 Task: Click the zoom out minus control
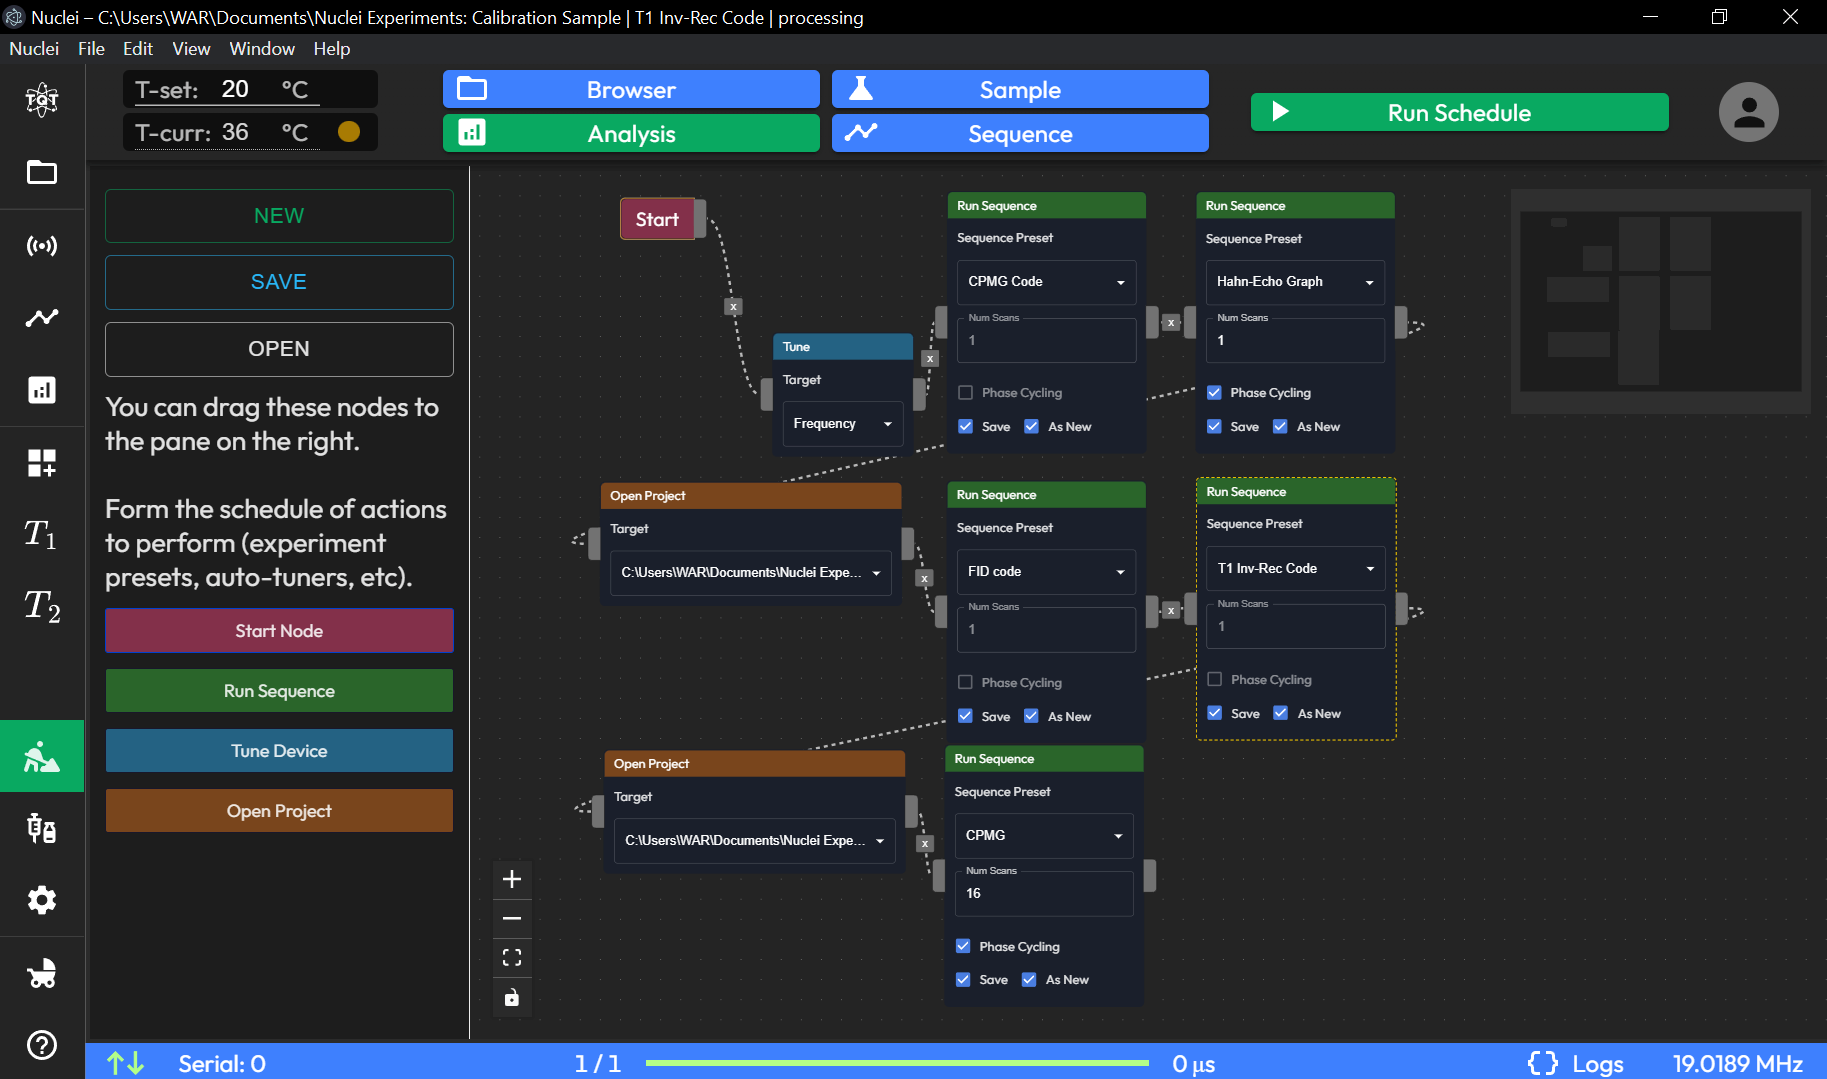(x=512, y=918)
